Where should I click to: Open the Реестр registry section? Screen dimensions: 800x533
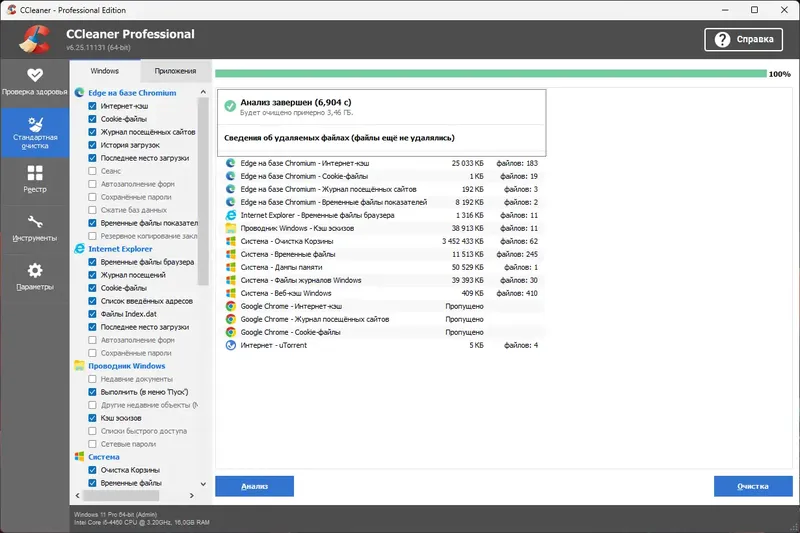click(x=34, y=179)
